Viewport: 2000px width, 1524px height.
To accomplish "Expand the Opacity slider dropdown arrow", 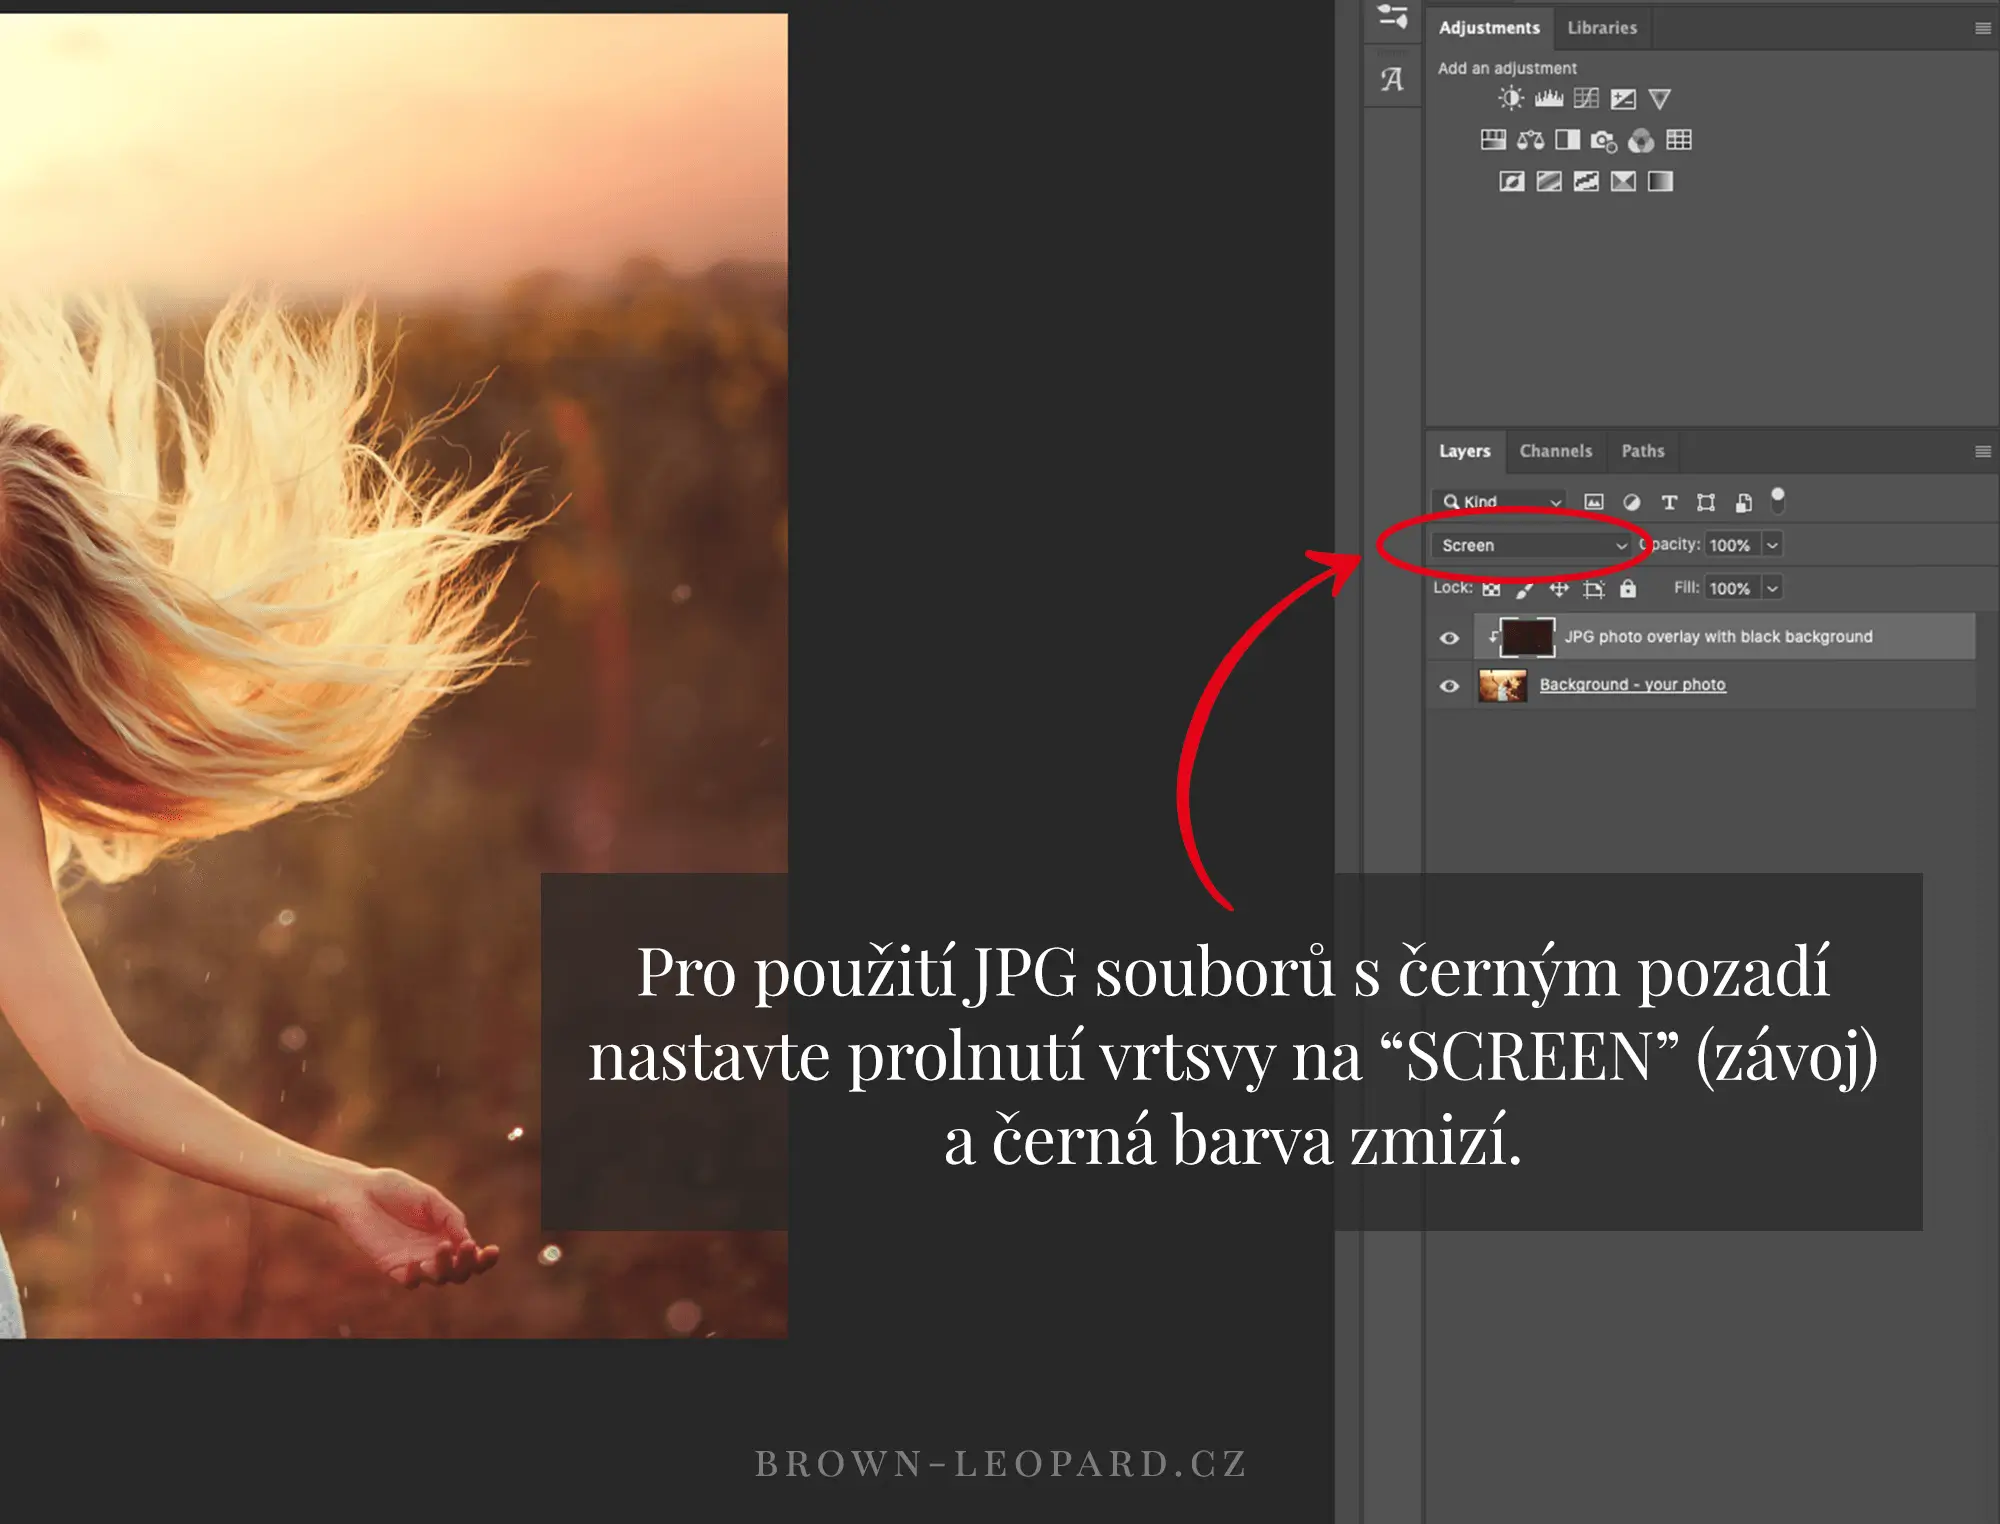I will (x=1772, y=545).
